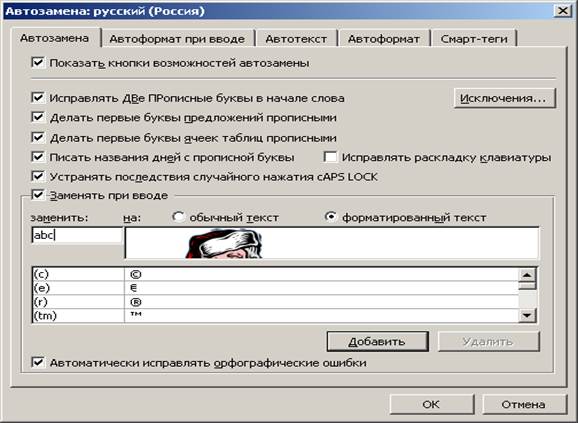Select the (c) list row
The height and width of the screenshot is (423, 578).
[275, 275]
